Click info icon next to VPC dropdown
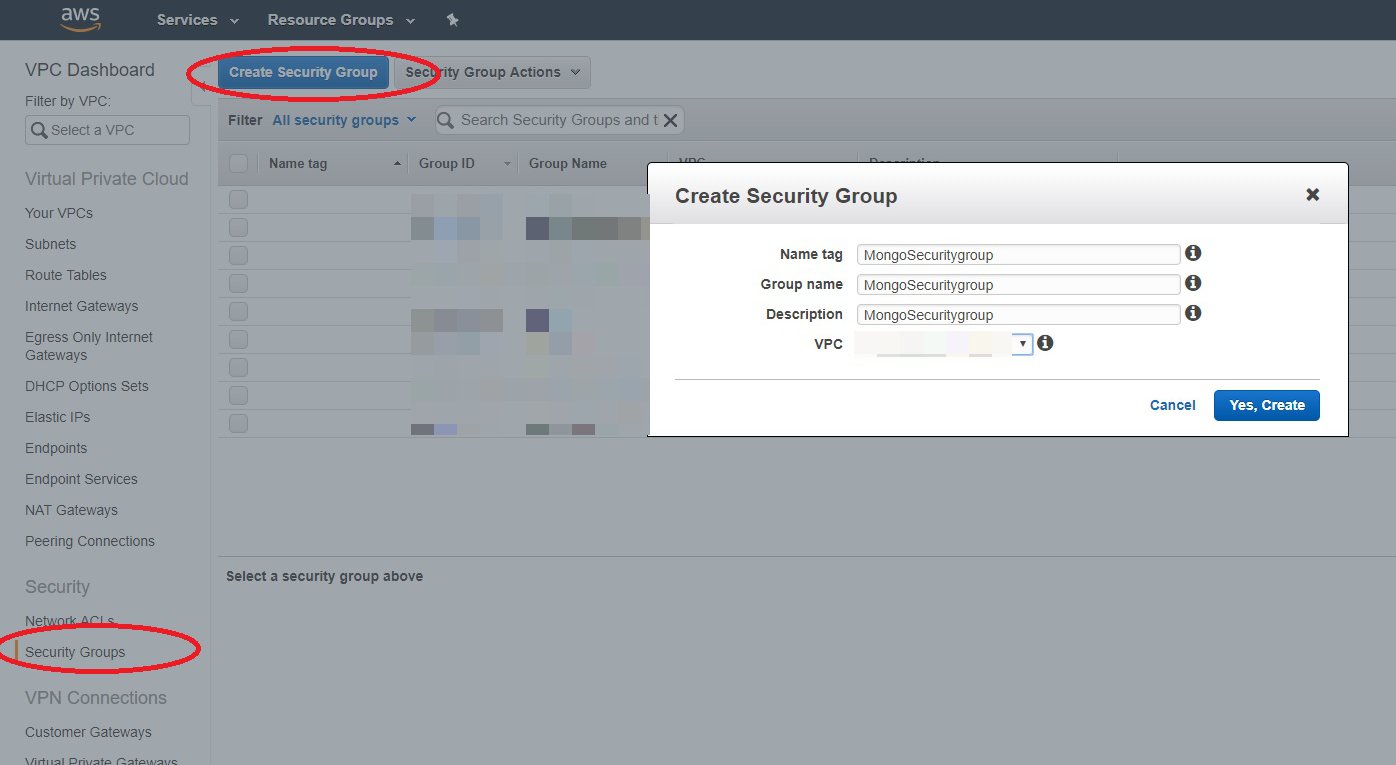1396x765 pixels. pyautogui.click(x=1045, y=343)
